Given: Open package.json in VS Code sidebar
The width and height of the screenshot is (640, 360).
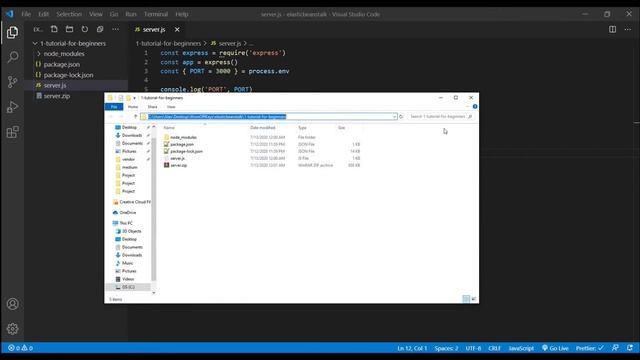Looking at the screenshot, I should pyautogui.click(x=62, y=64).
